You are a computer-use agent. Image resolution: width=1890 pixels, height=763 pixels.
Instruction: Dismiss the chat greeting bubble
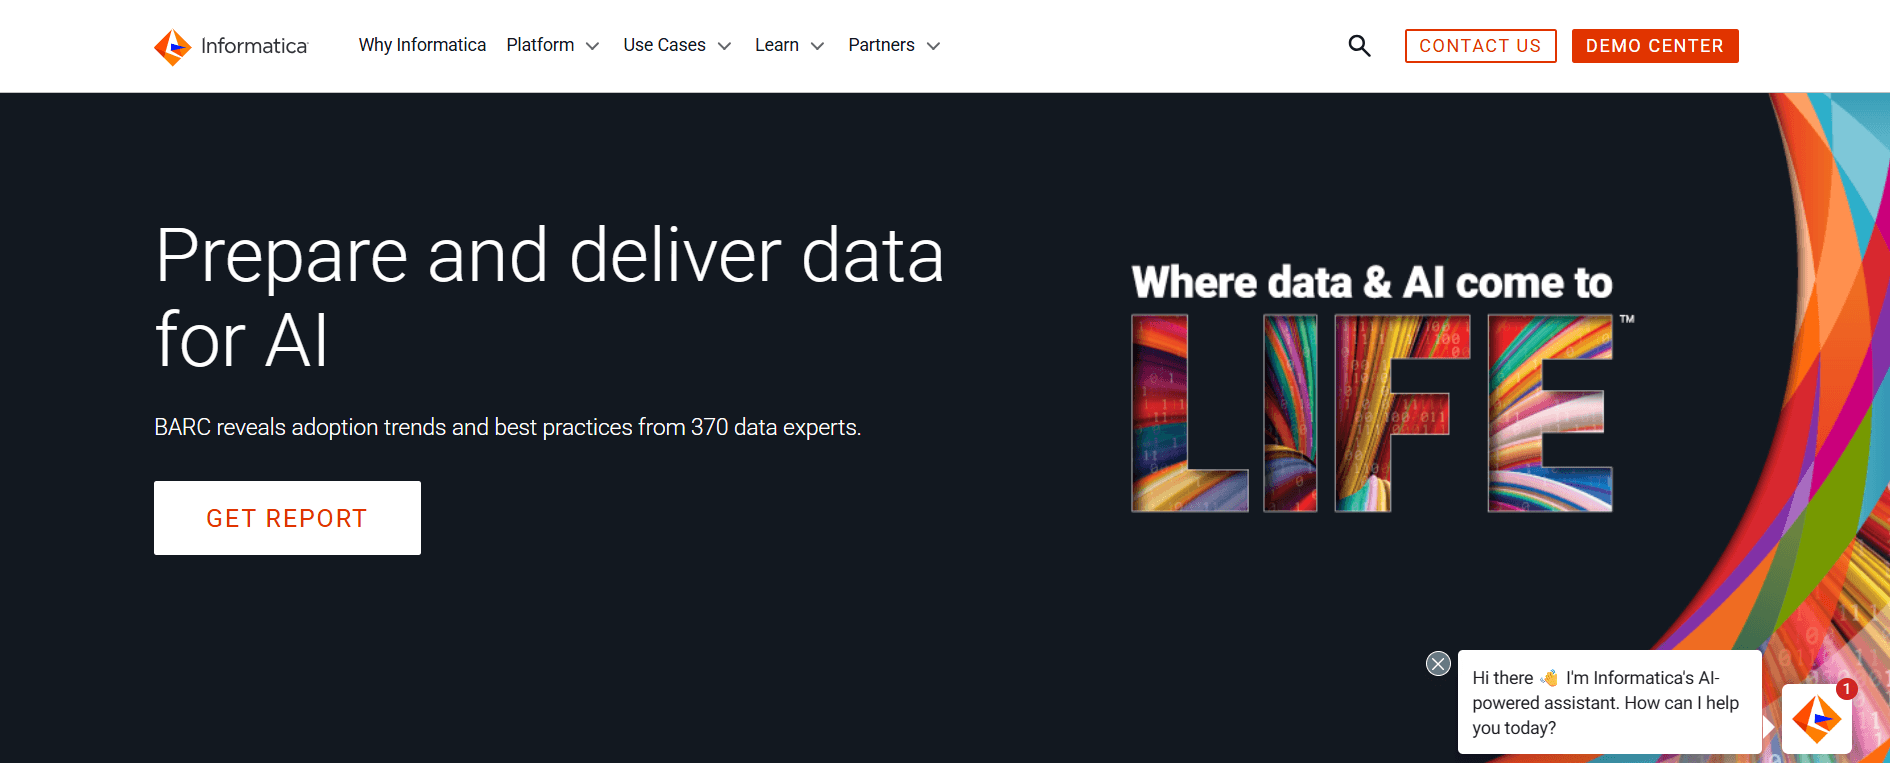[1438, 663]
